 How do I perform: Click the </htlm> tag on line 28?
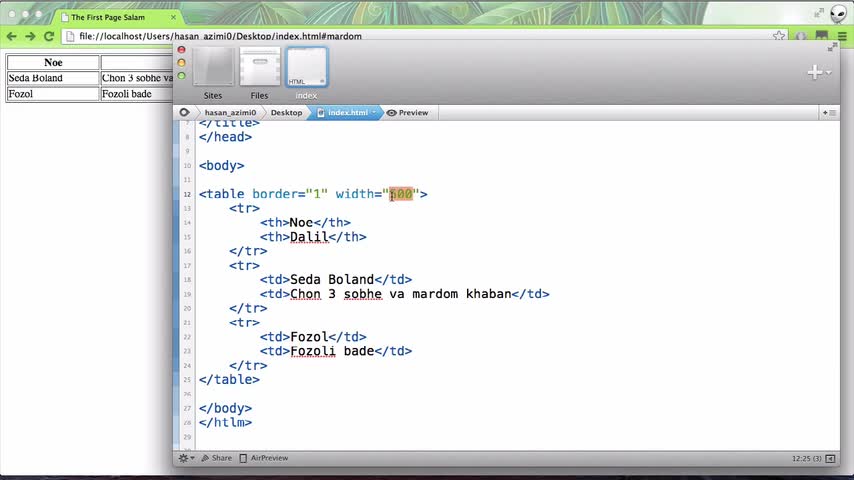225,422
